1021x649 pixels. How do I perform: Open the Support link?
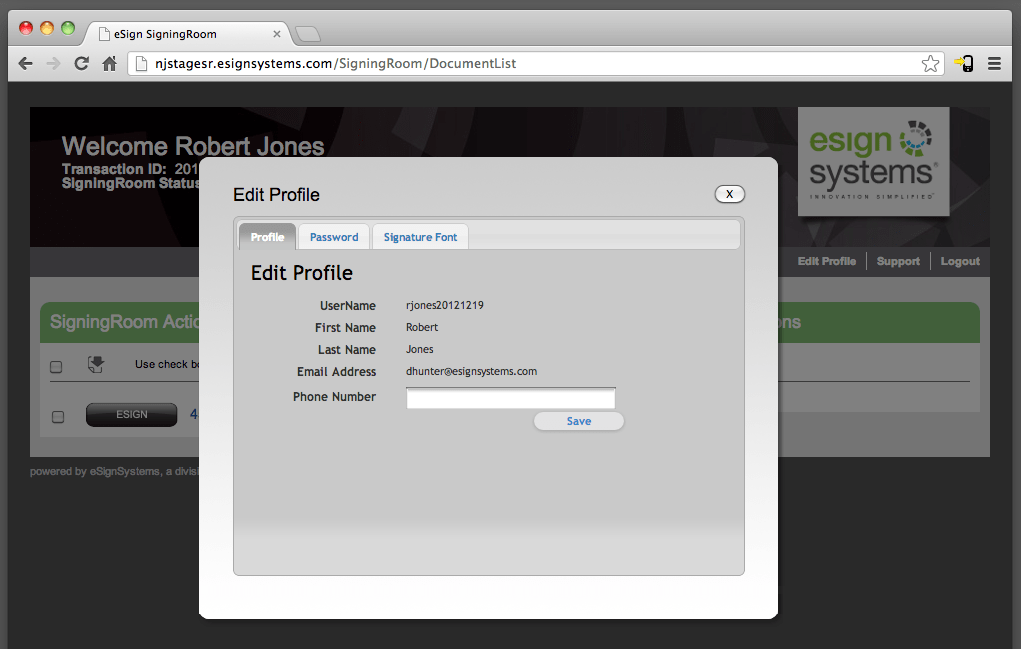pyautogui.click(x=898, y=261)
